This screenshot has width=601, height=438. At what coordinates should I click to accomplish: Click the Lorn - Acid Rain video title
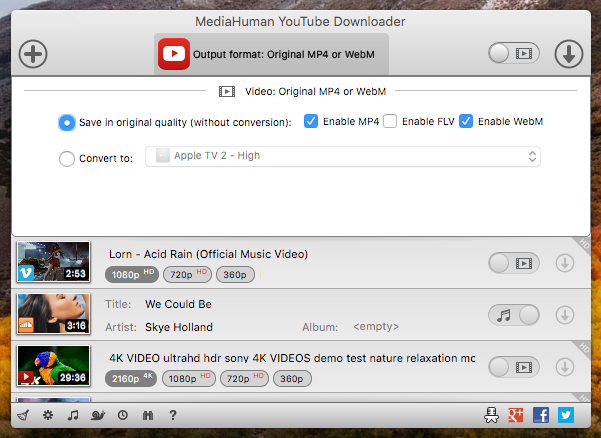[x=209, y=254]
